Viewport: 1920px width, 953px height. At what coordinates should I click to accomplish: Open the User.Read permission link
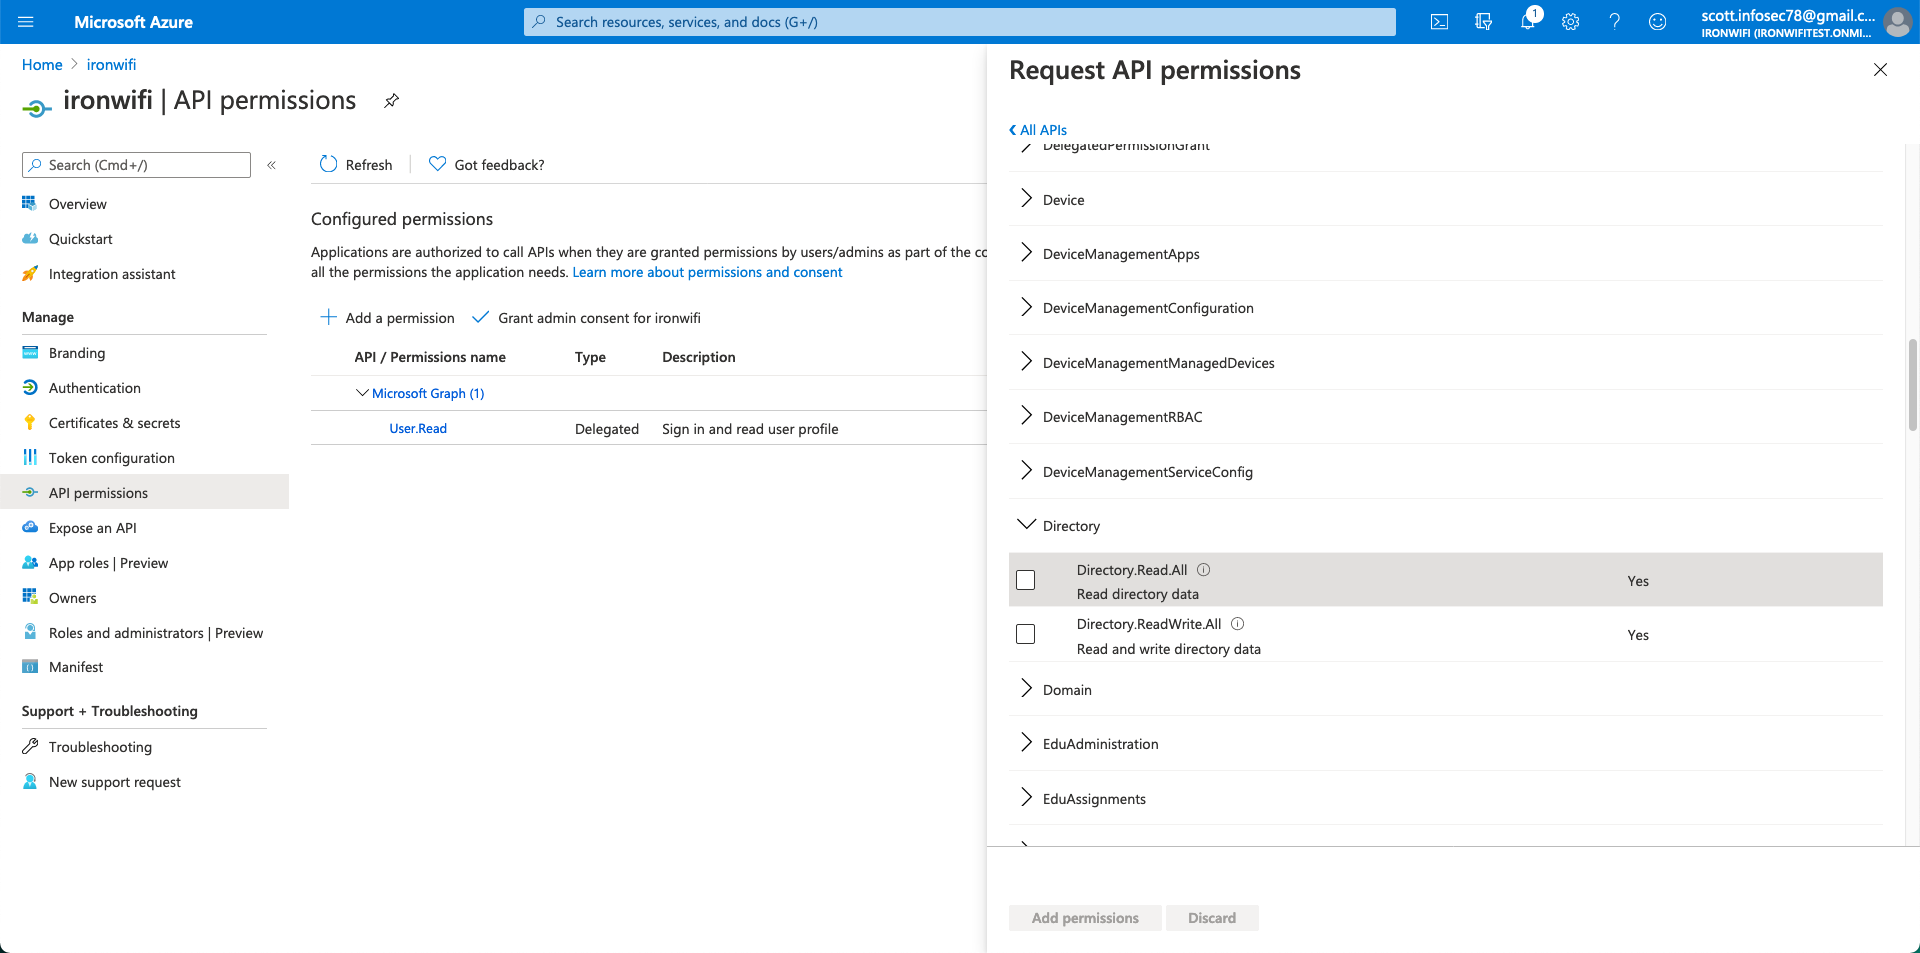417,428
